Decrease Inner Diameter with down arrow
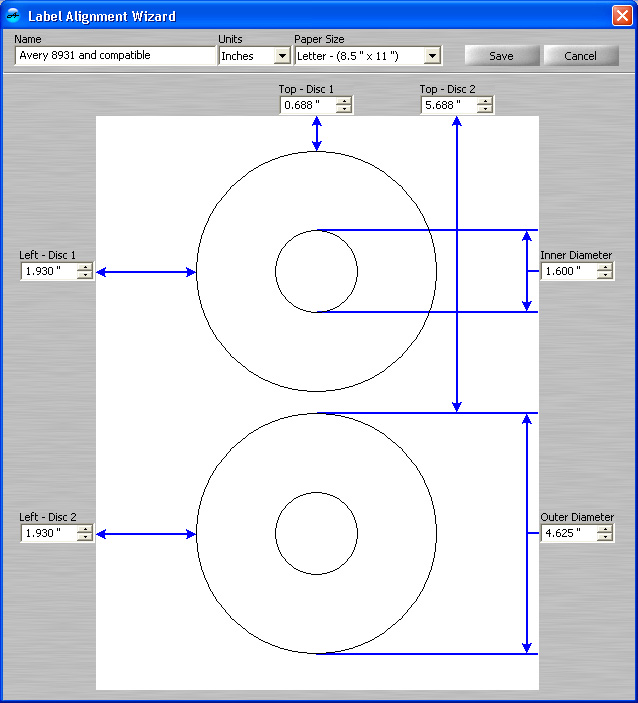Viewport: 638px width, 703px height. coord(605,275)
